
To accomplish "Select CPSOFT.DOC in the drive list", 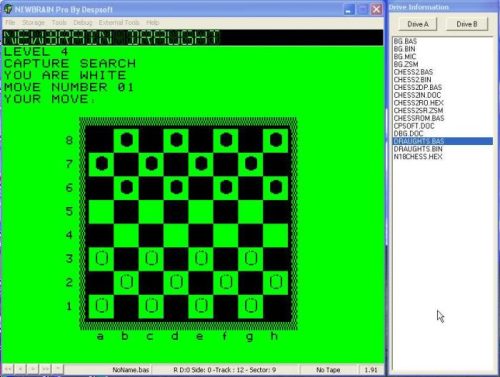I will (x=414, y=126).
